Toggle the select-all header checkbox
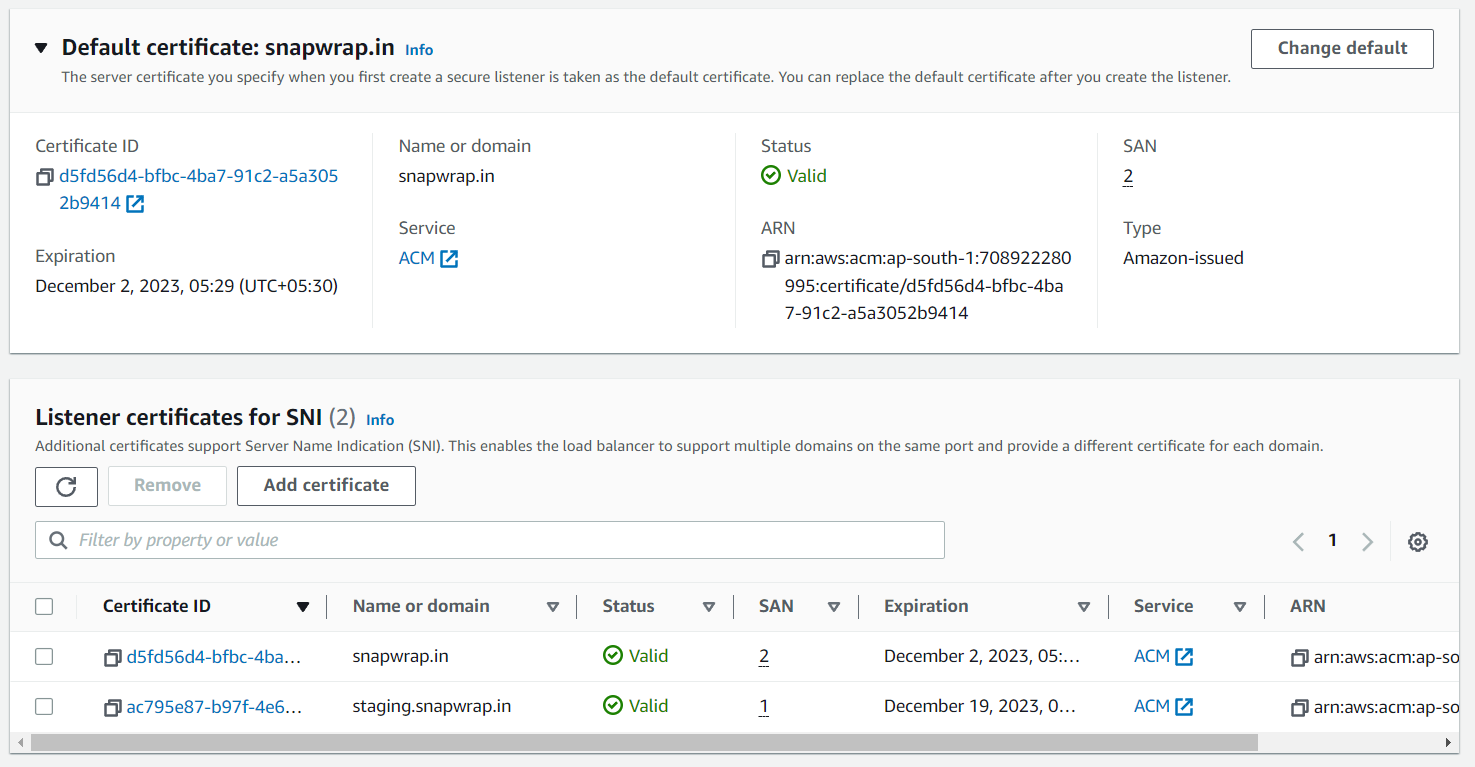 point(44,606)
